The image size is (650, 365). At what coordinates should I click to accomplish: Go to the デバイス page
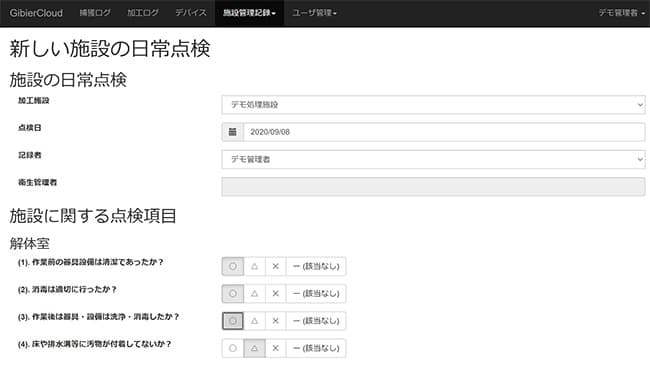191,13
